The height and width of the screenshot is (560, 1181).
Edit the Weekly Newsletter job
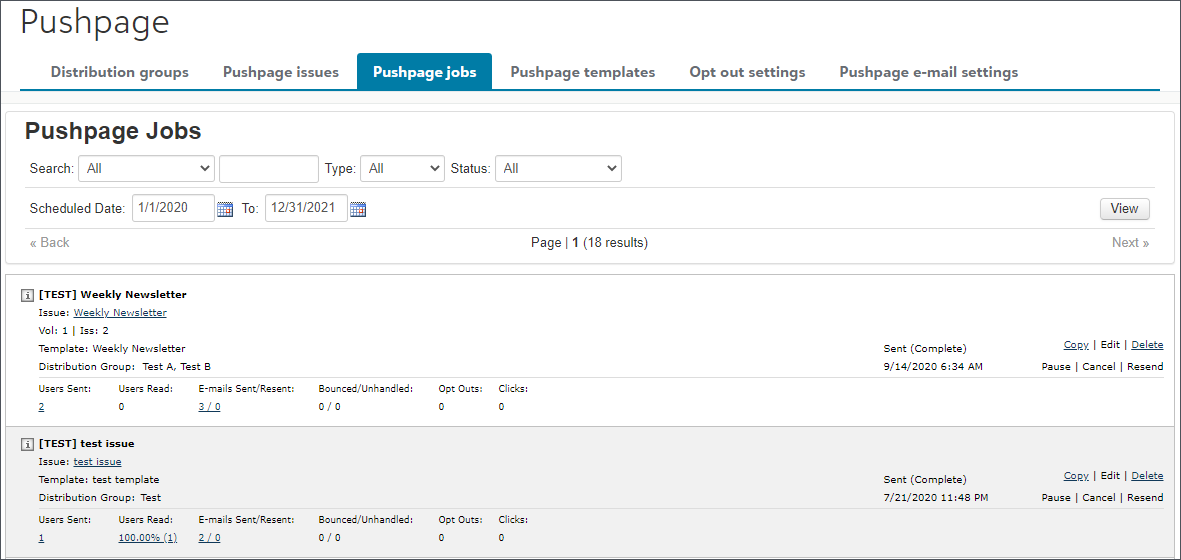tap(1110, 345)
